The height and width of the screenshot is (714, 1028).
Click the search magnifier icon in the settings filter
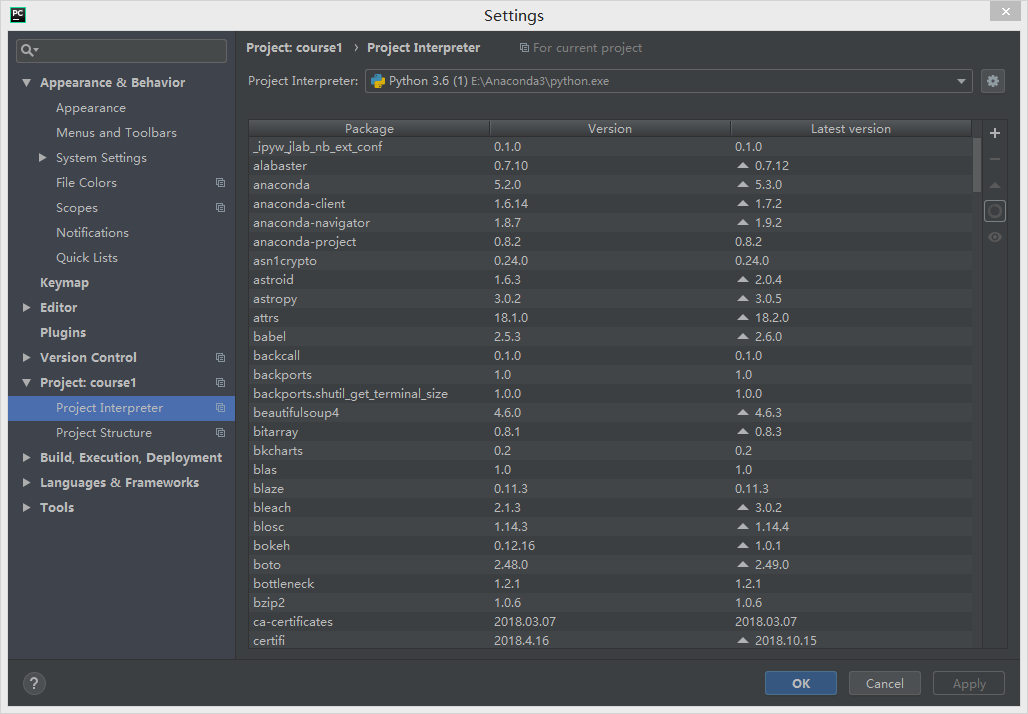(29, 50)
